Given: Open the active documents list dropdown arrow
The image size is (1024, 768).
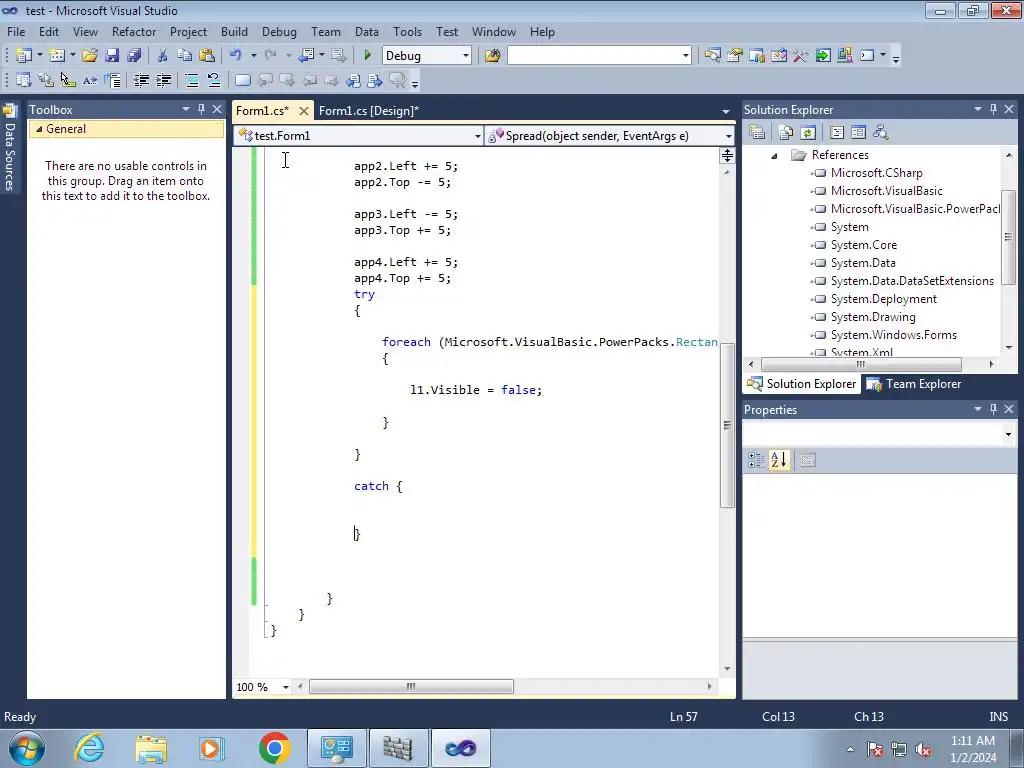Looking at the screenshot, I should pos(726,112).
